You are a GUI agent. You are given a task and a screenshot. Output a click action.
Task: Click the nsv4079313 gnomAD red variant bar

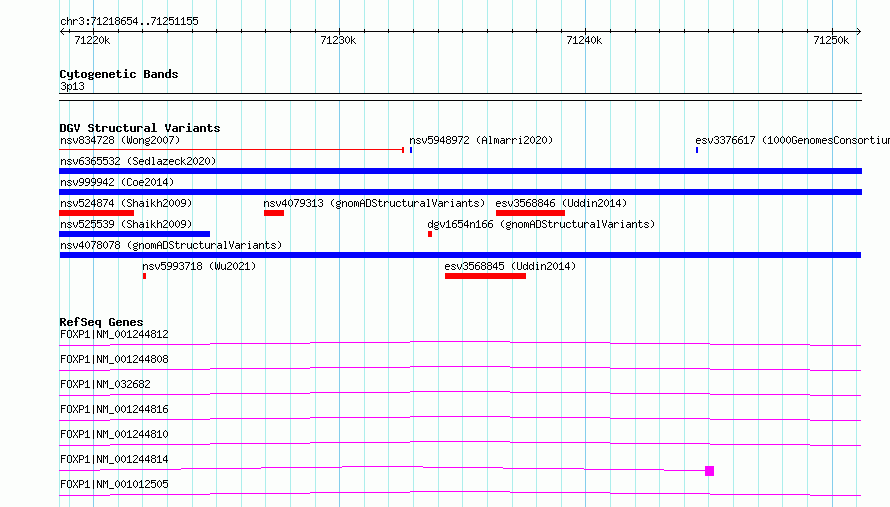(x=274, y=213)
